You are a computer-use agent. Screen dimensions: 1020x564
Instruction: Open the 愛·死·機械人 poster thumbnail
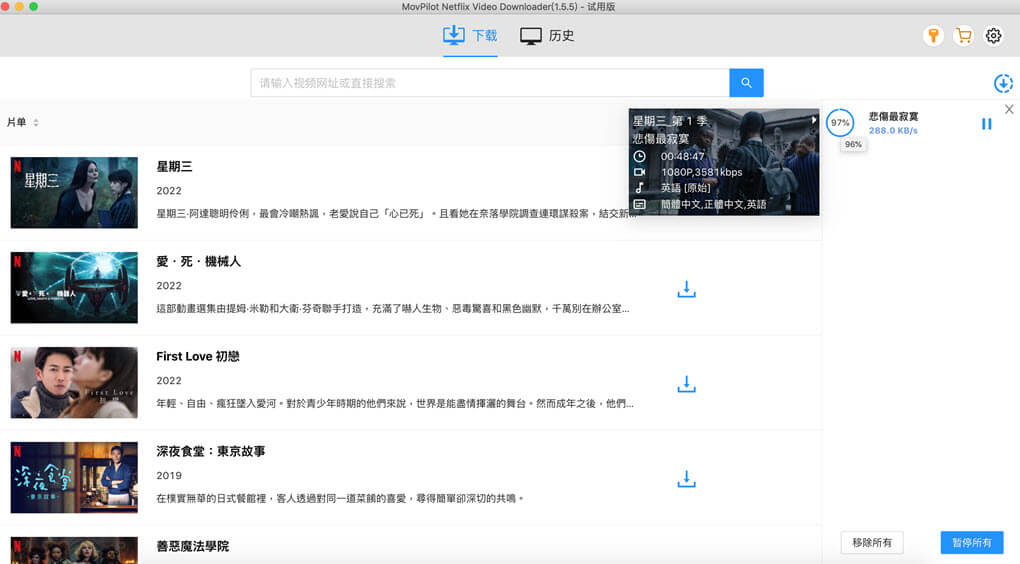click(x=74, y=288)
